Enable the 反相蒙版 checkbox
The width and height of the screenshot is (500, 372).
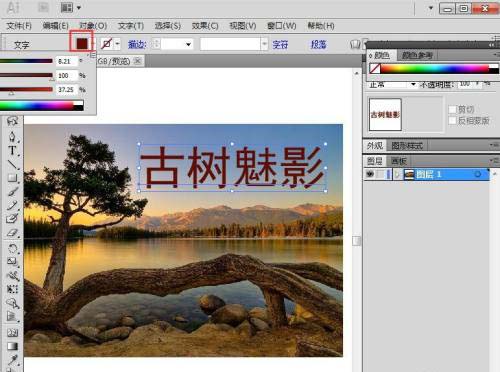(x=452, y=120)
